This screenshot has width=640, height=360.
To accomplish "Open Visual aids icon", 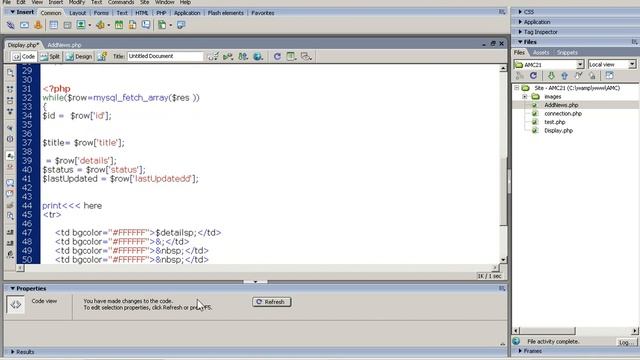I will point(306,56).
